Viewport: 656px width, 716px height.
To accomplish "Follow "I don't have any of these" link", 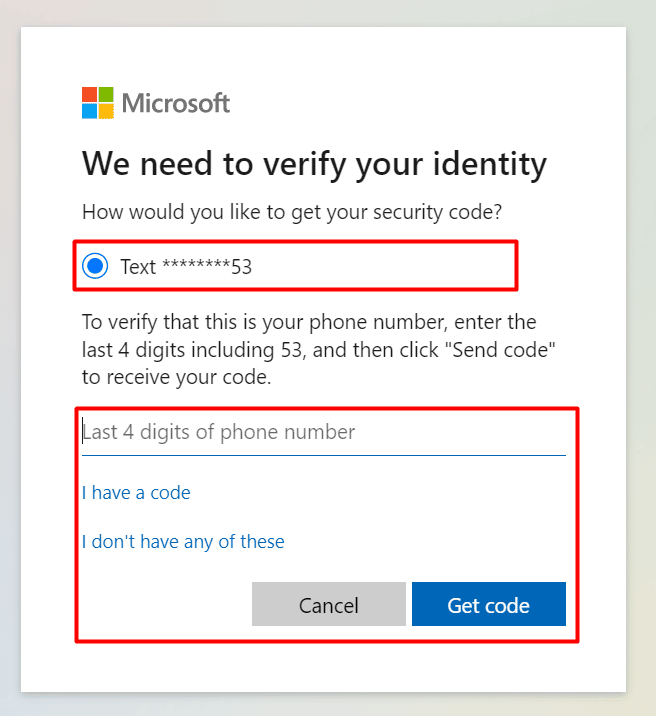I will (183, 542).
